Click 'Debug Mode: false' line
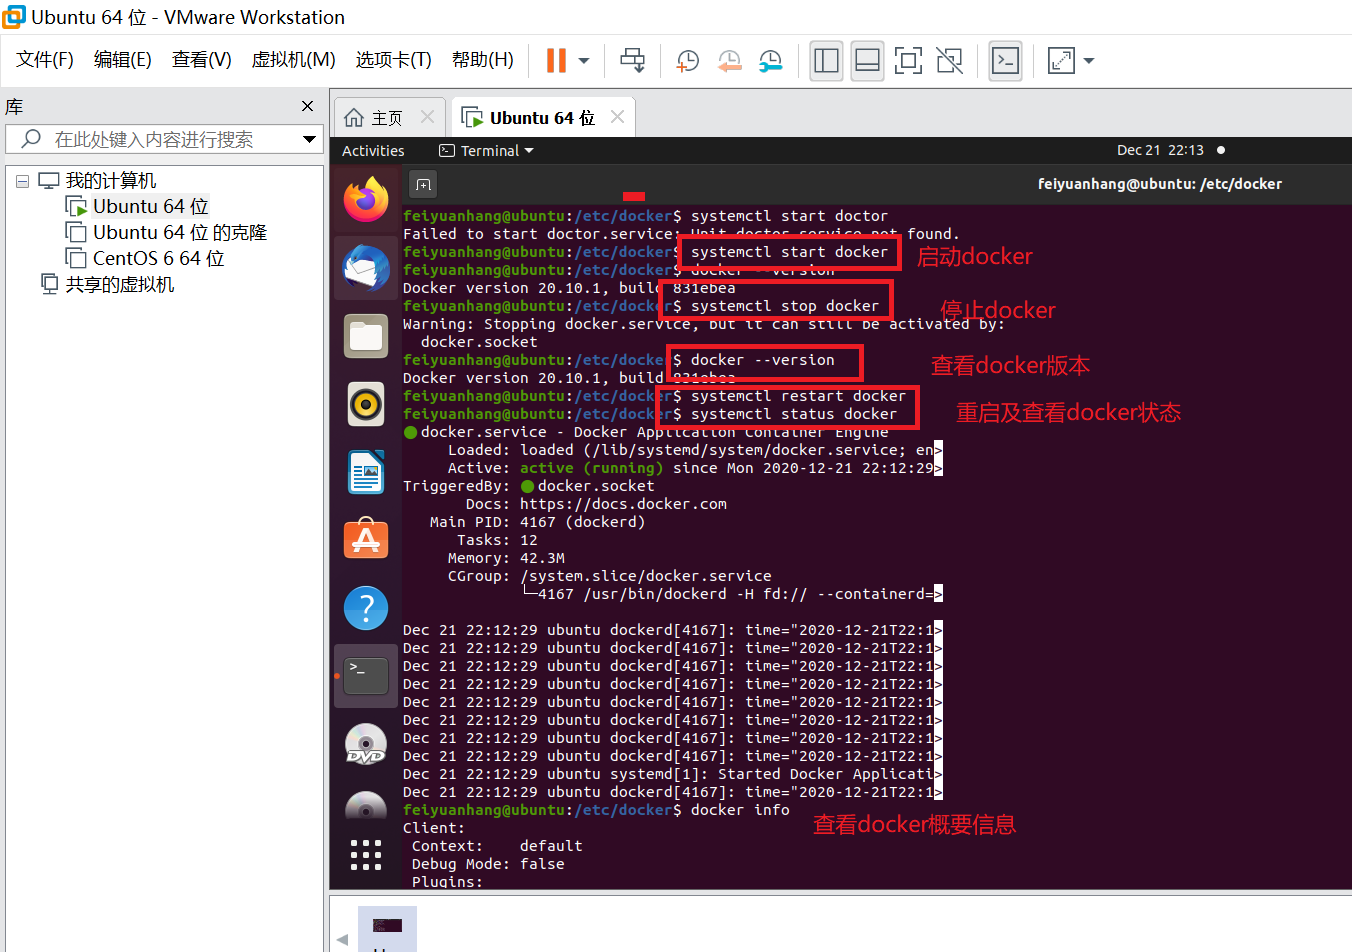1352x952 pixels. tap(488, 864)
